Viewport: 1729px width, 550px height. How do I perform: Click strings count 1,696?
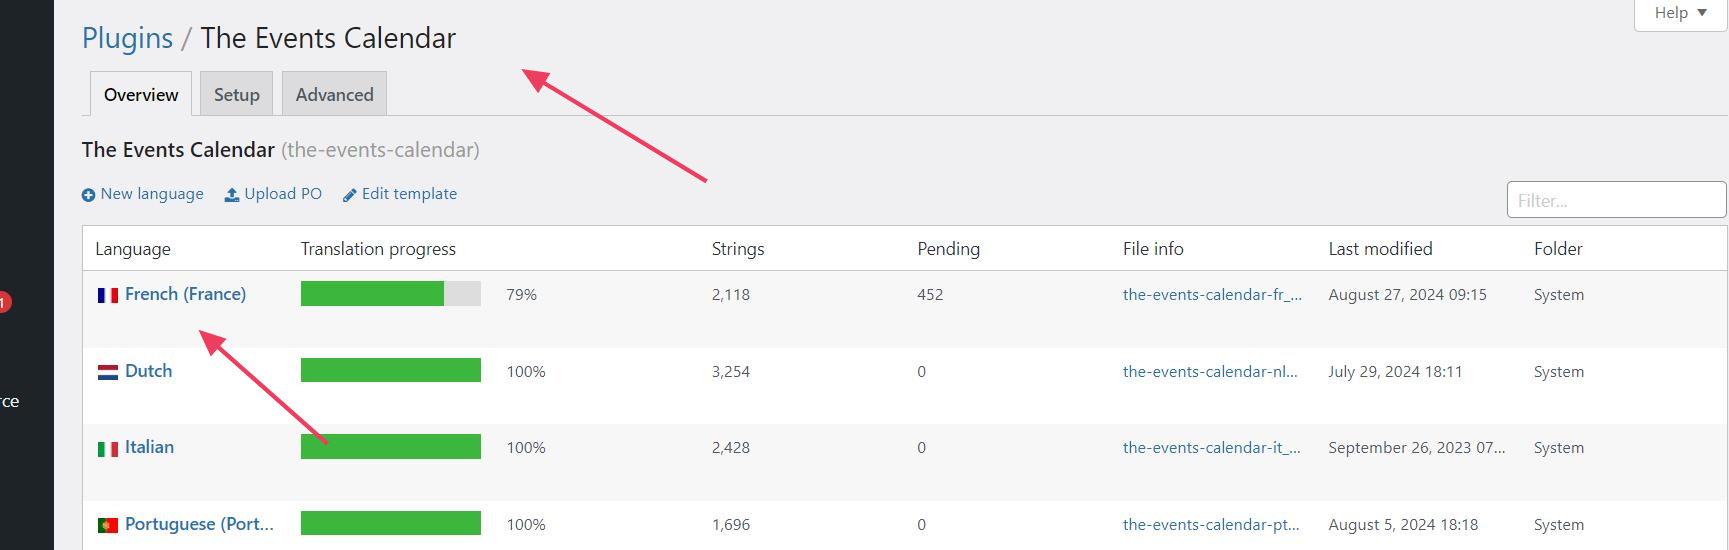point(731,525)
